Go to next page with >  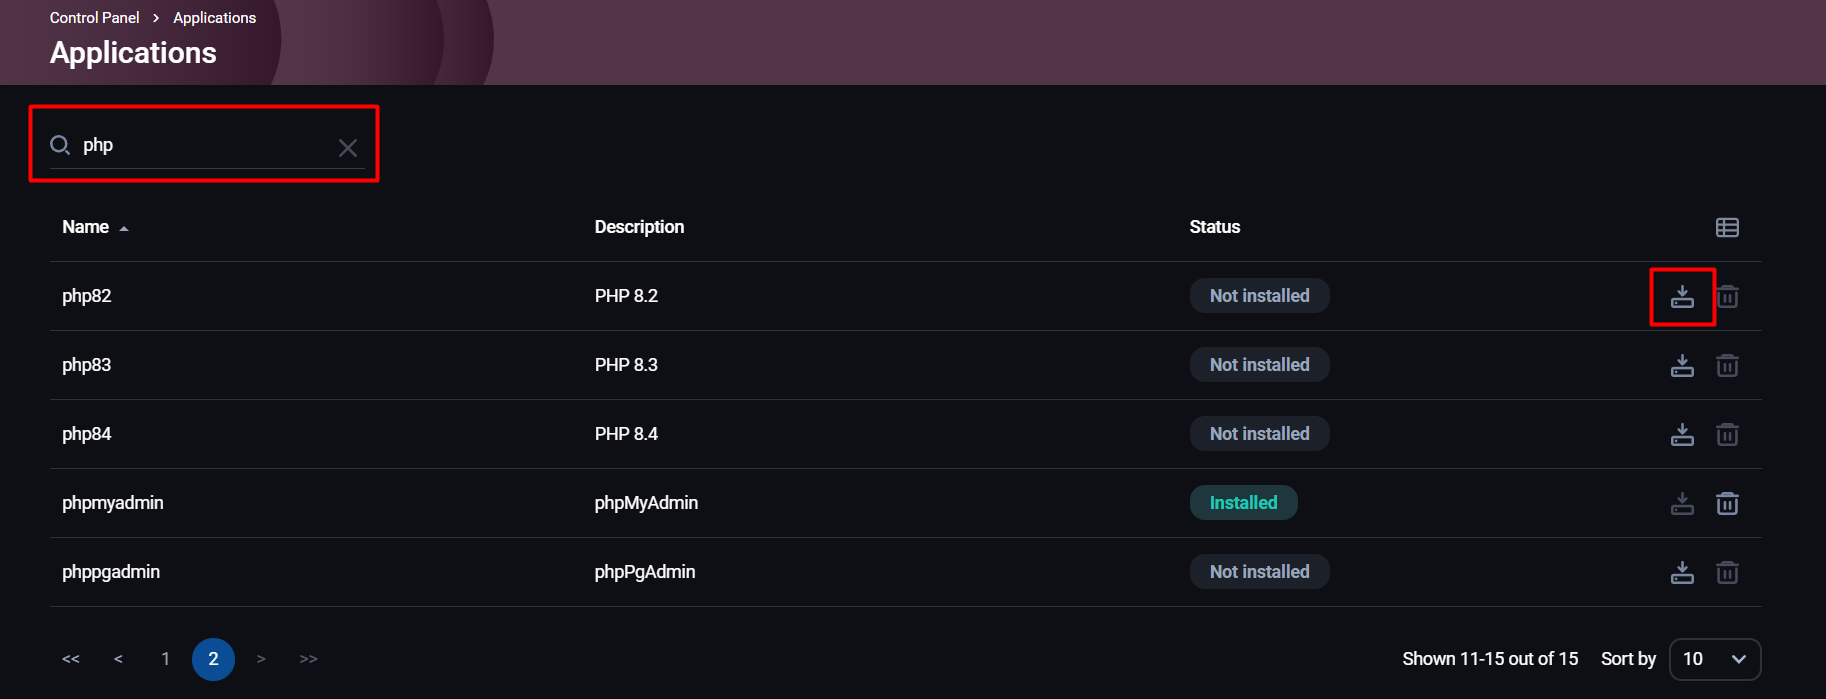[x=261, y=659]
